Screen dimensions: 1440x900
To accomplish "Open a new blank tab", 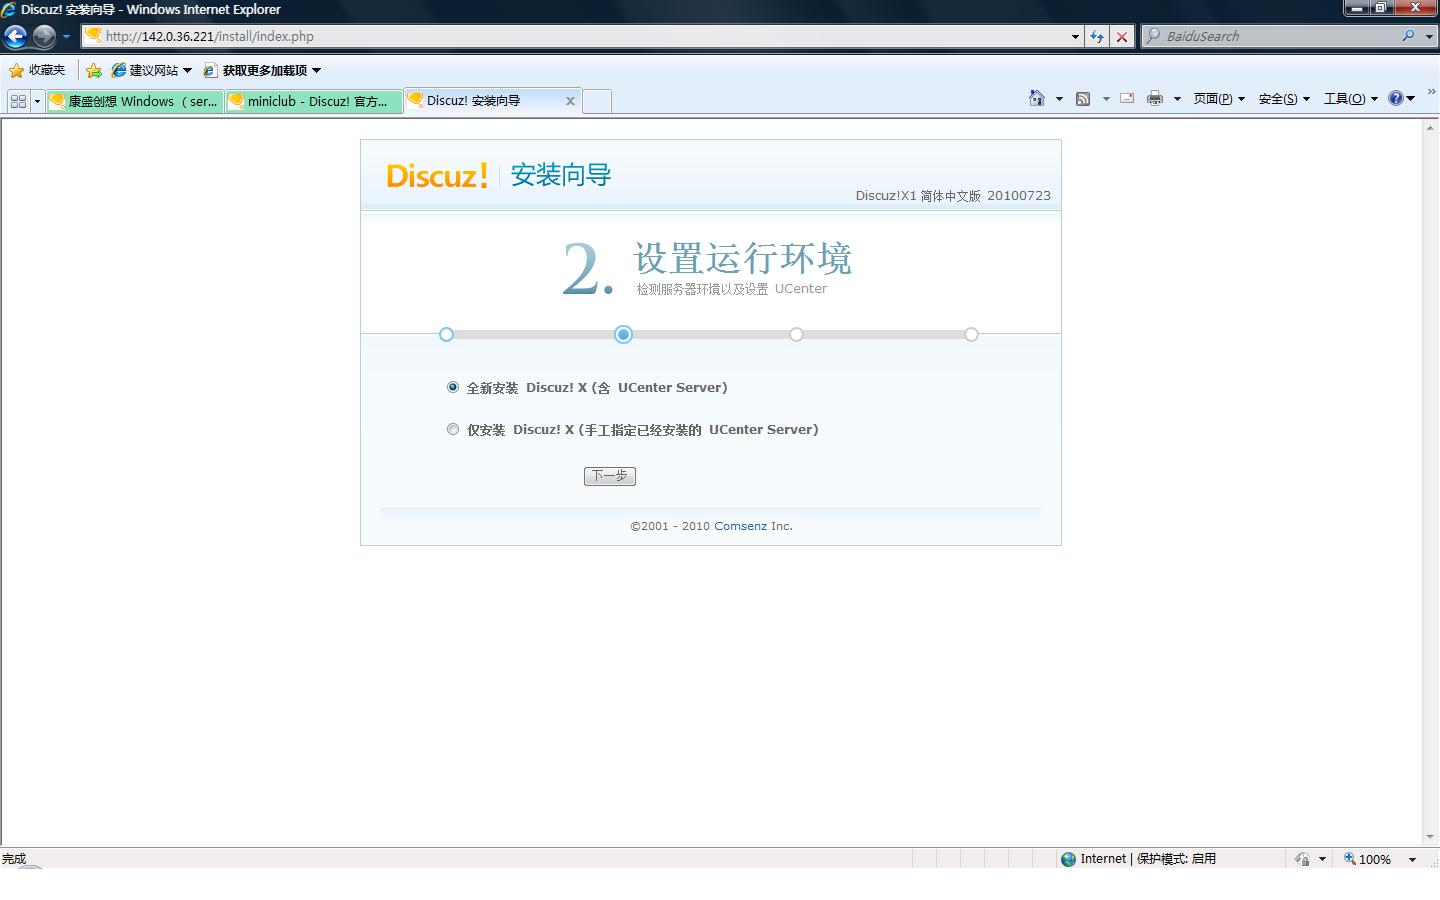I will [597, 101].
